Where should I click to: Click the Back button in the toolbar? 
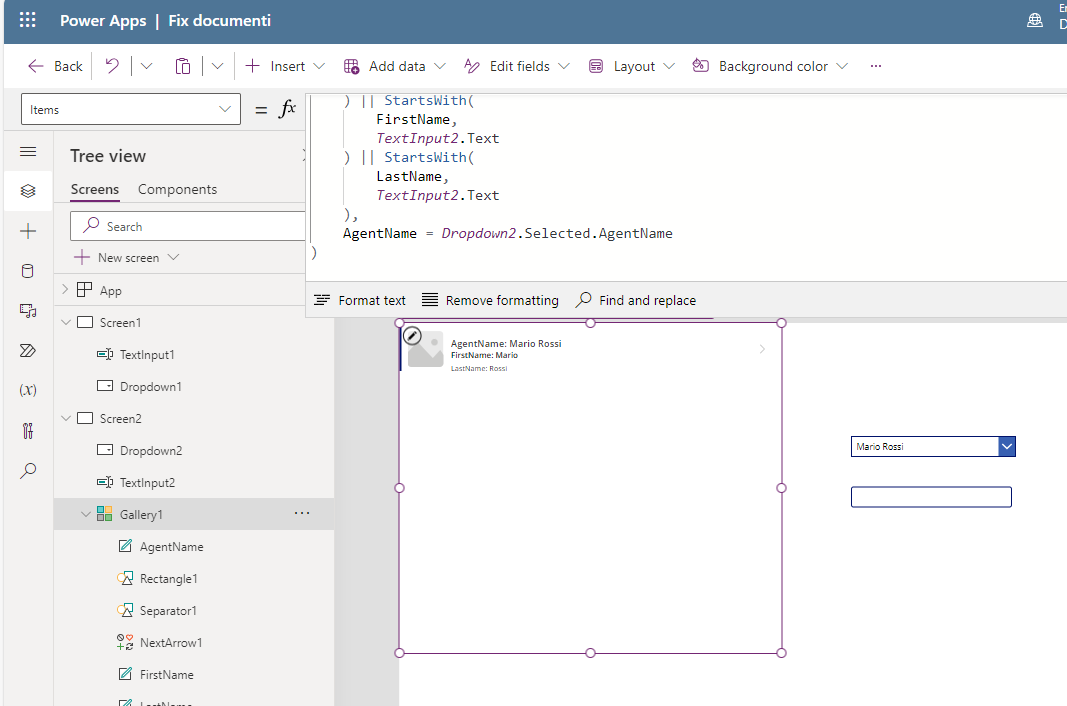[x=53, y=65]
